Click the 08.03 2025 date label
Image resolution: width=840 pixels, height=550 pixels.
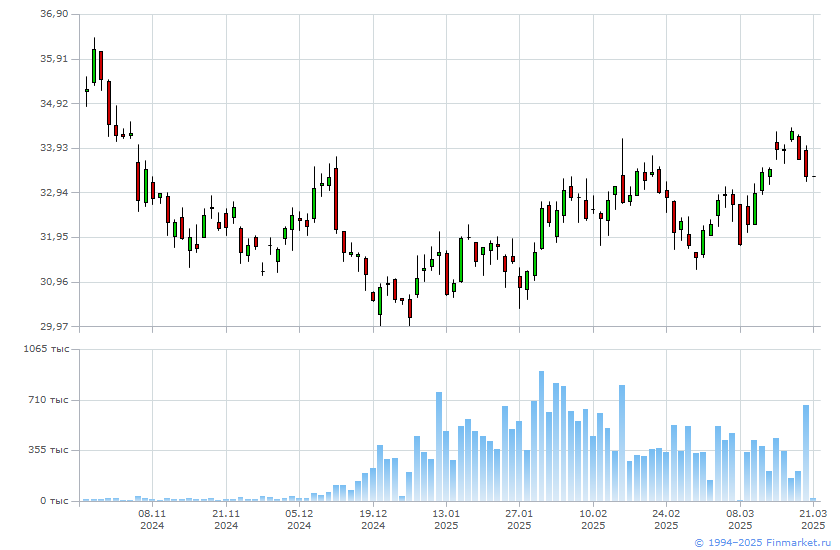[740, 519]
